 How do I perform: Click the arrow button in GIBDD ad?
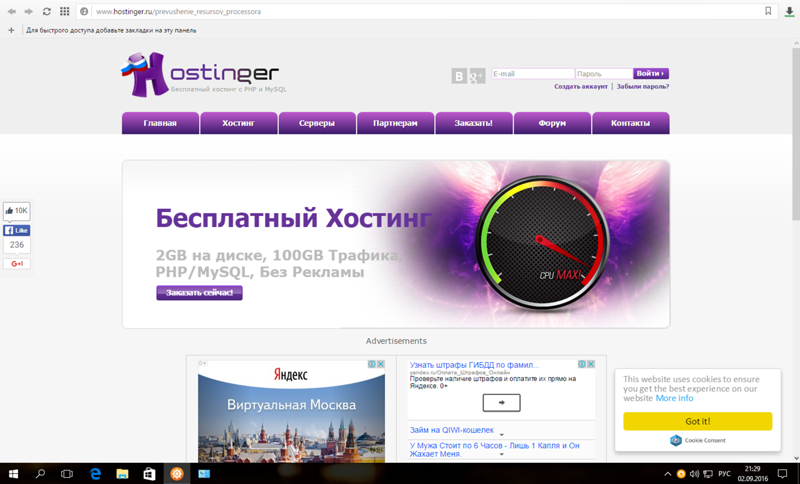coord(502,403)
